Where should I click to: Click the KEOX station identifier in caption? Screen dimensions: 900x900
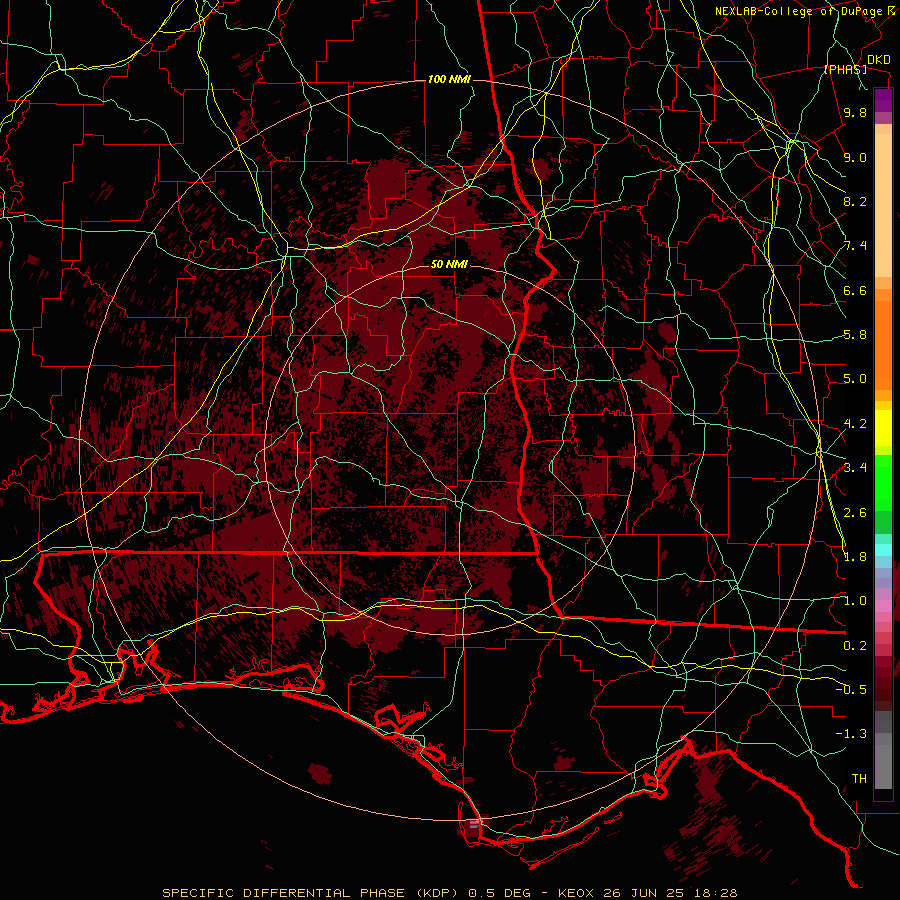pos(576,893)
